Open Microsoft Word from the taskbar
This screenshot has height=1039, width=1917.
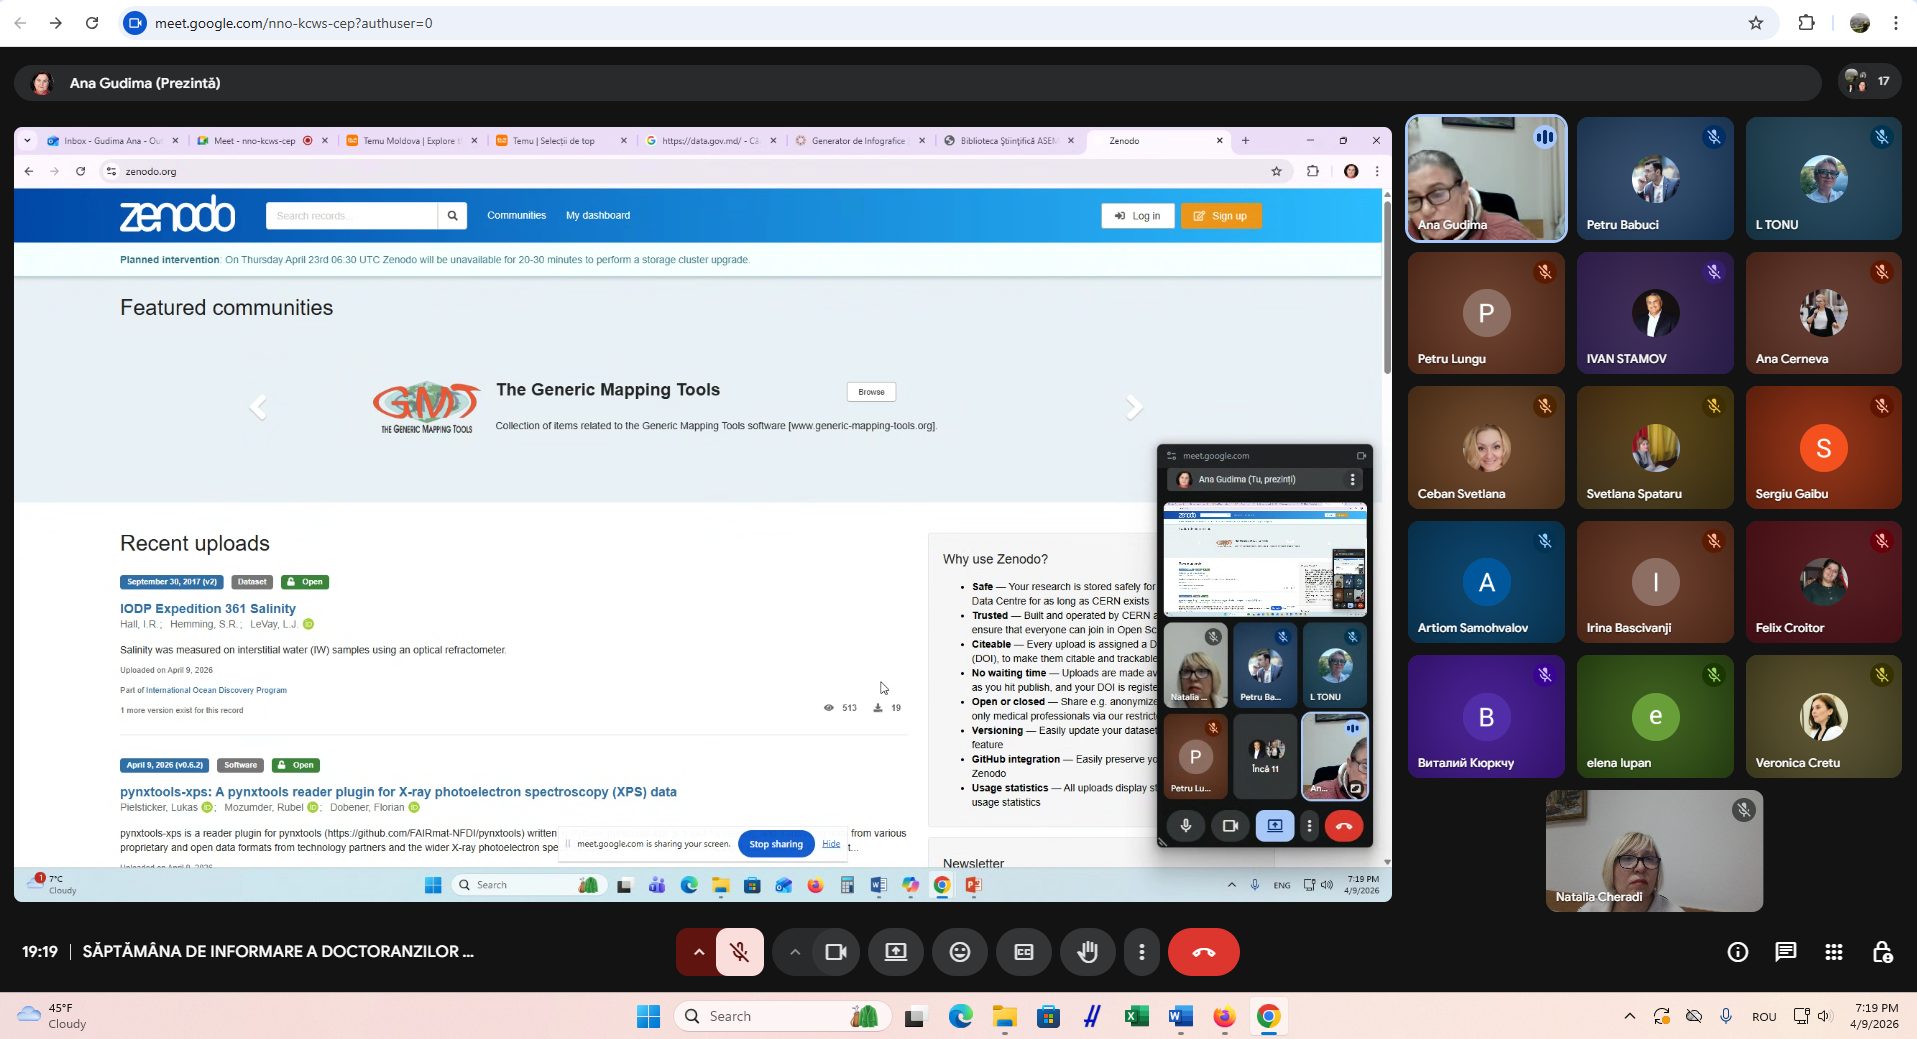coord(1179,1016)
